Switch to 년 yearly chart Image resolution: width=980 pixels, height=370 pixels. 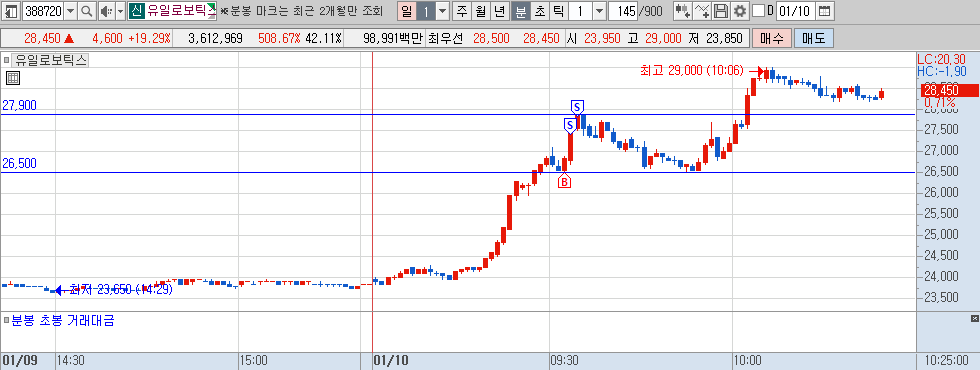coord(499,11)
